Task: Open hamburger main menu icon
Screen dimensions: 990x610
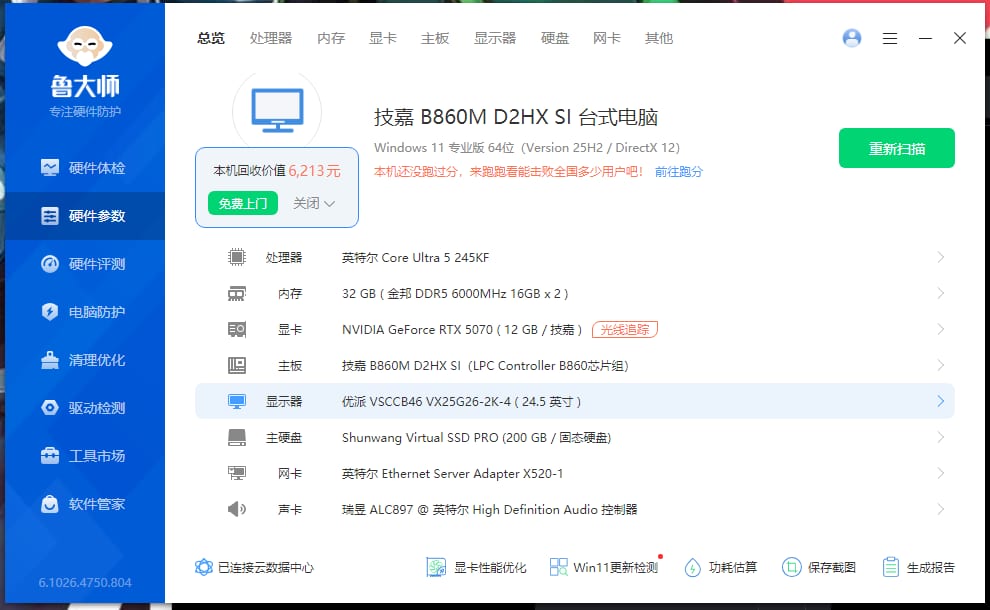Action: pos(890,39)
